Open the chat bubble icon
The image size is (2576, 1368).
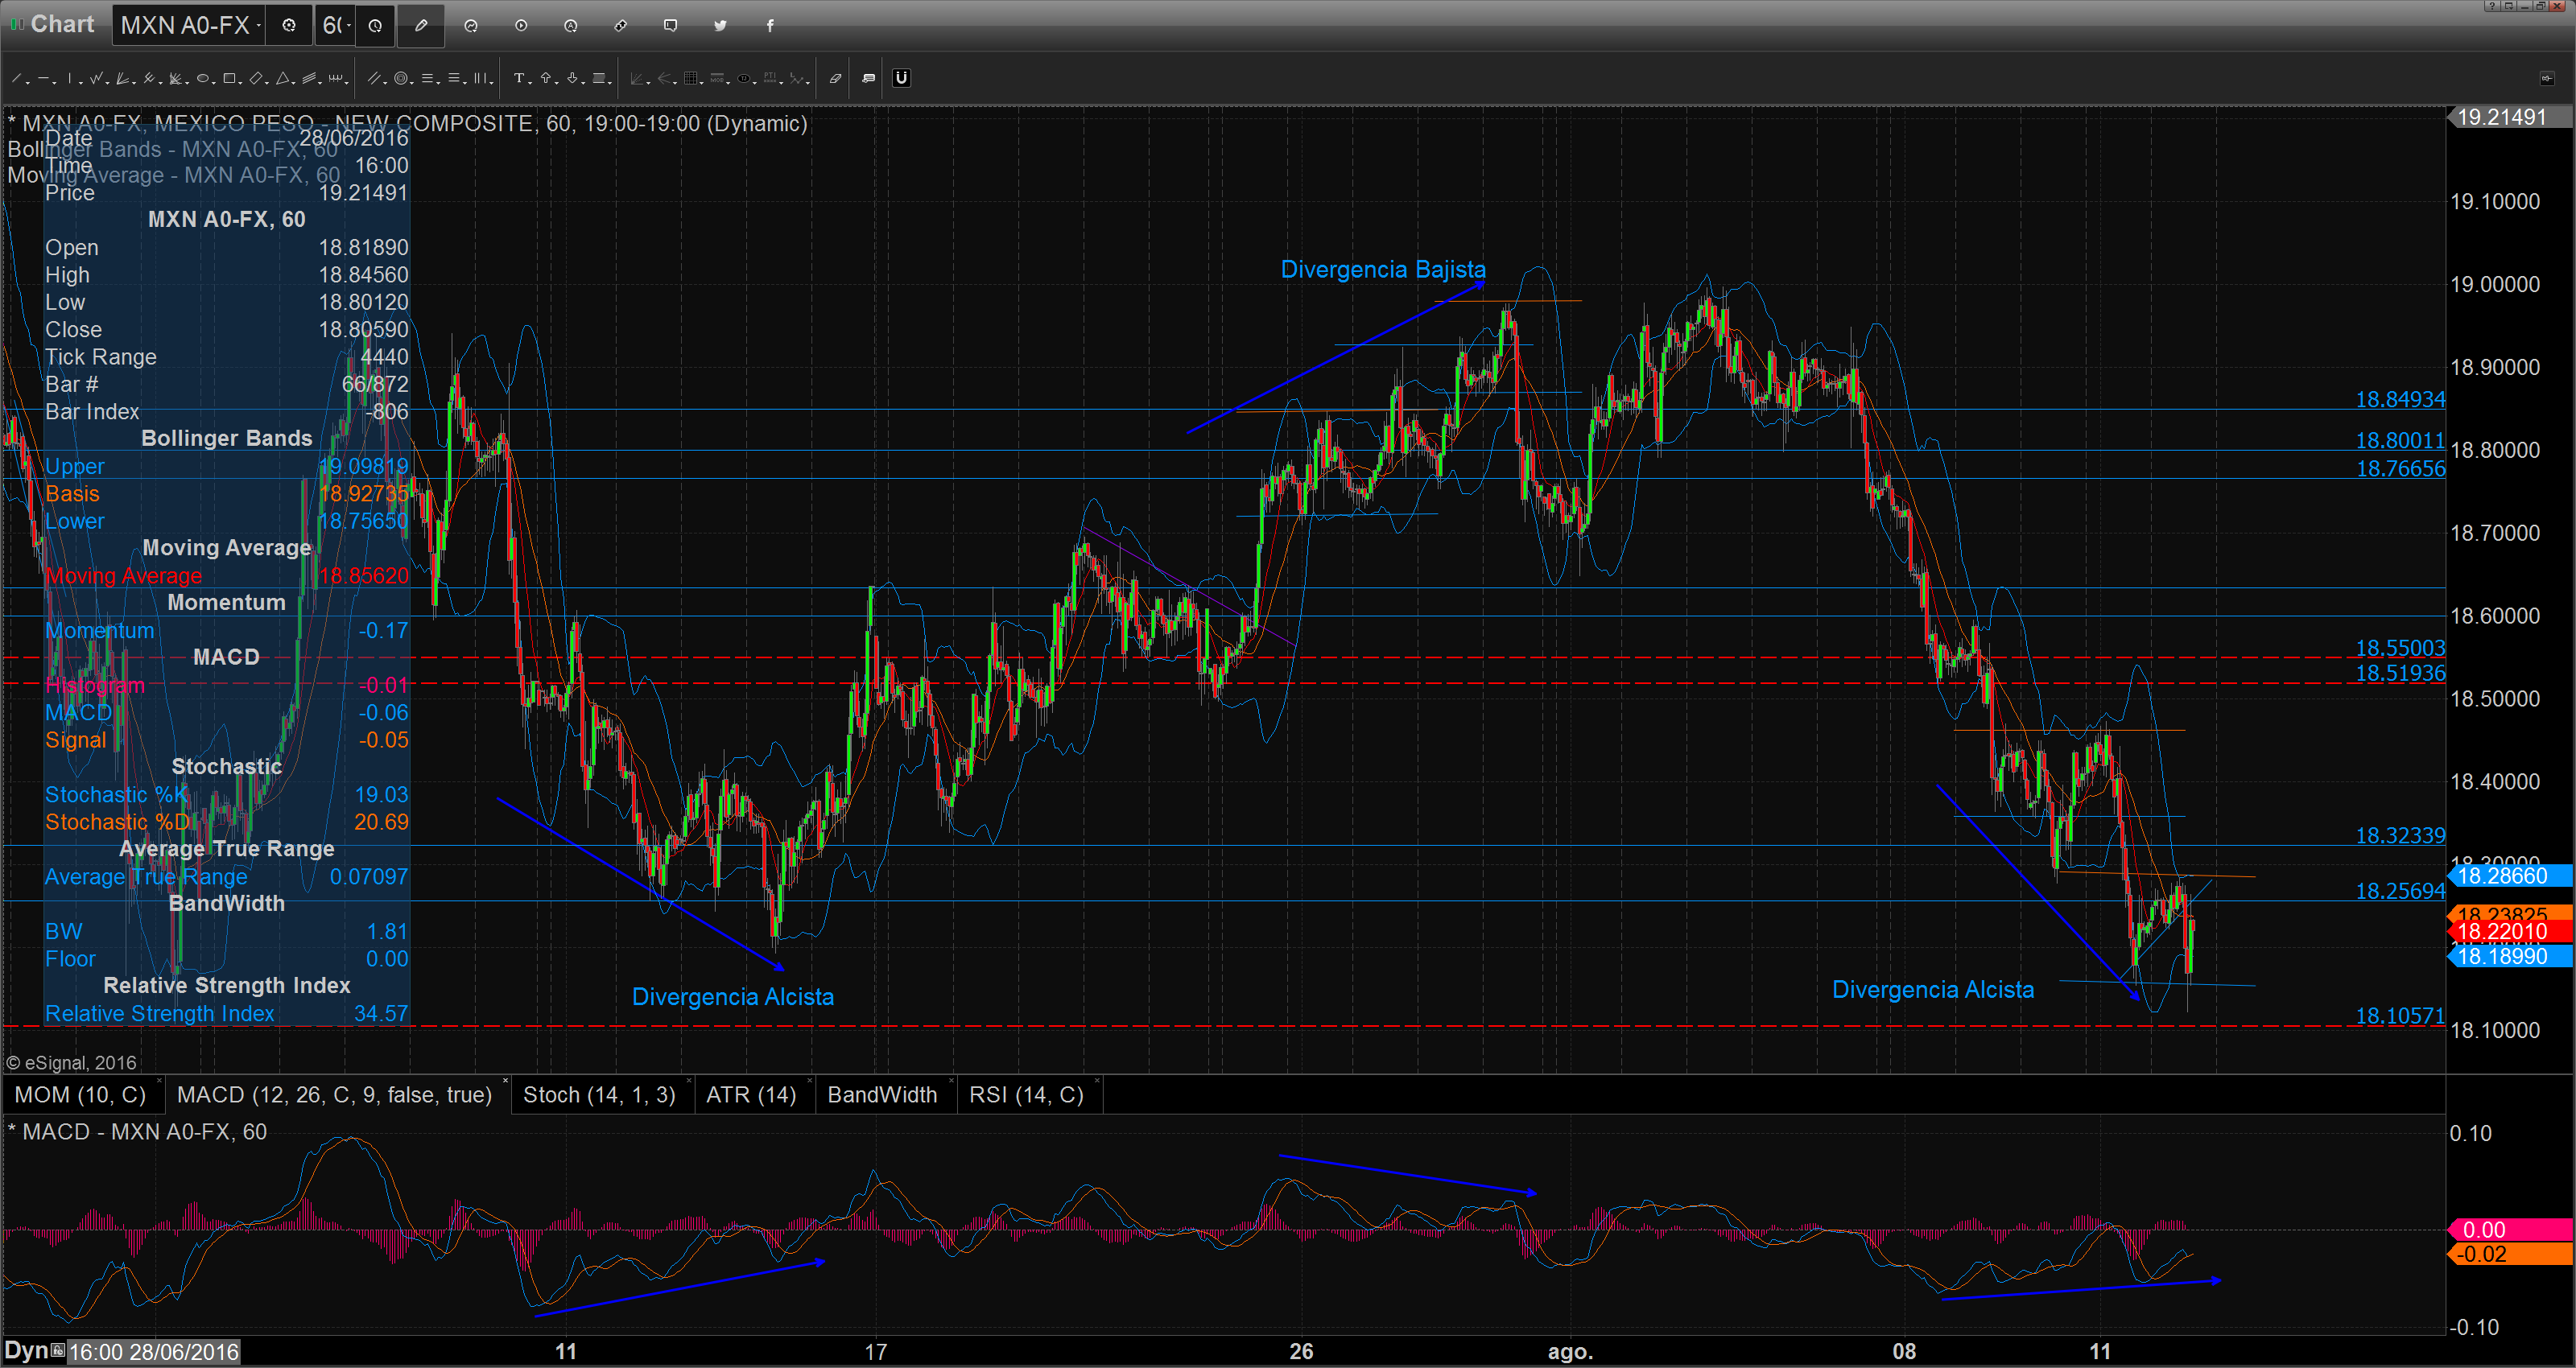pyautogui.click(x=671, y=25)
